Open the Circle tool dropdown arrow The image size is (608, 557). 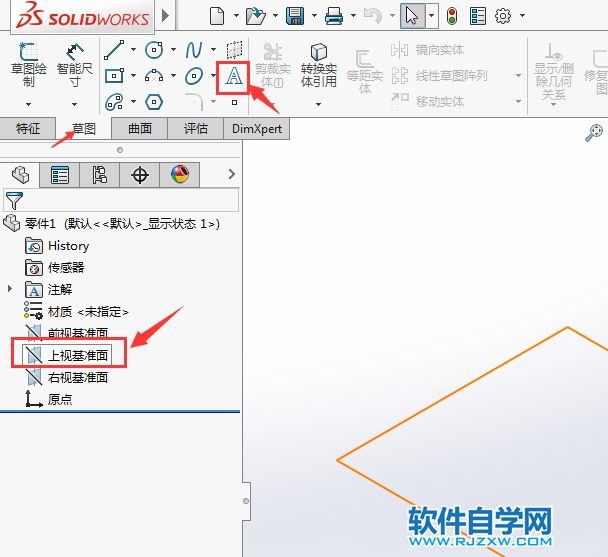click(173, 50)
